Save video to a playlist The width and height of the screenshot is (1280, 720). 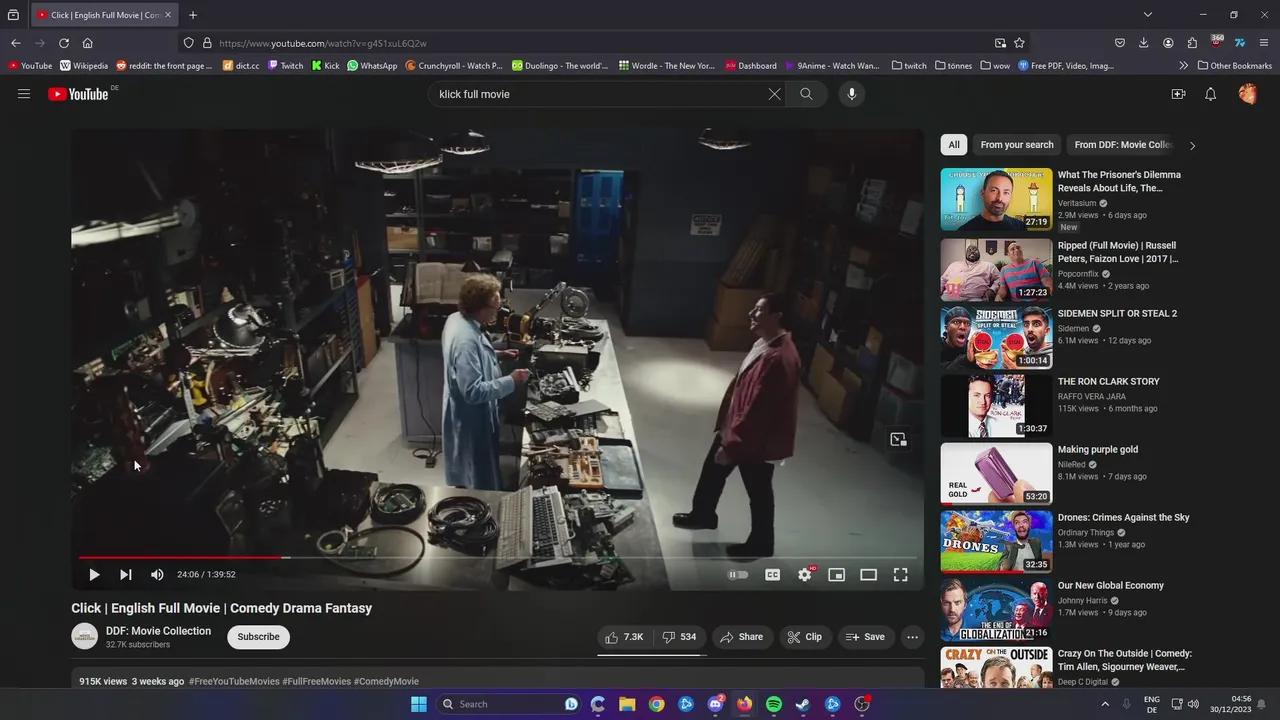(x=865, y=637)
